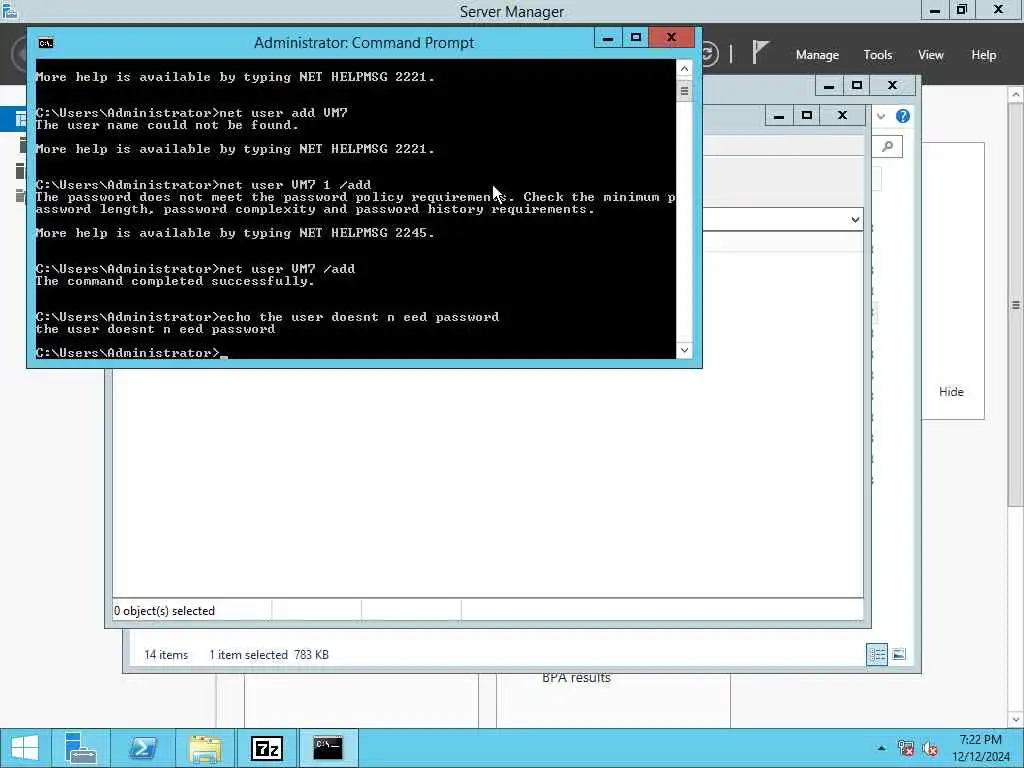
Task: Minimize the Command Prompt window
Action: click(x=608, y=38)
